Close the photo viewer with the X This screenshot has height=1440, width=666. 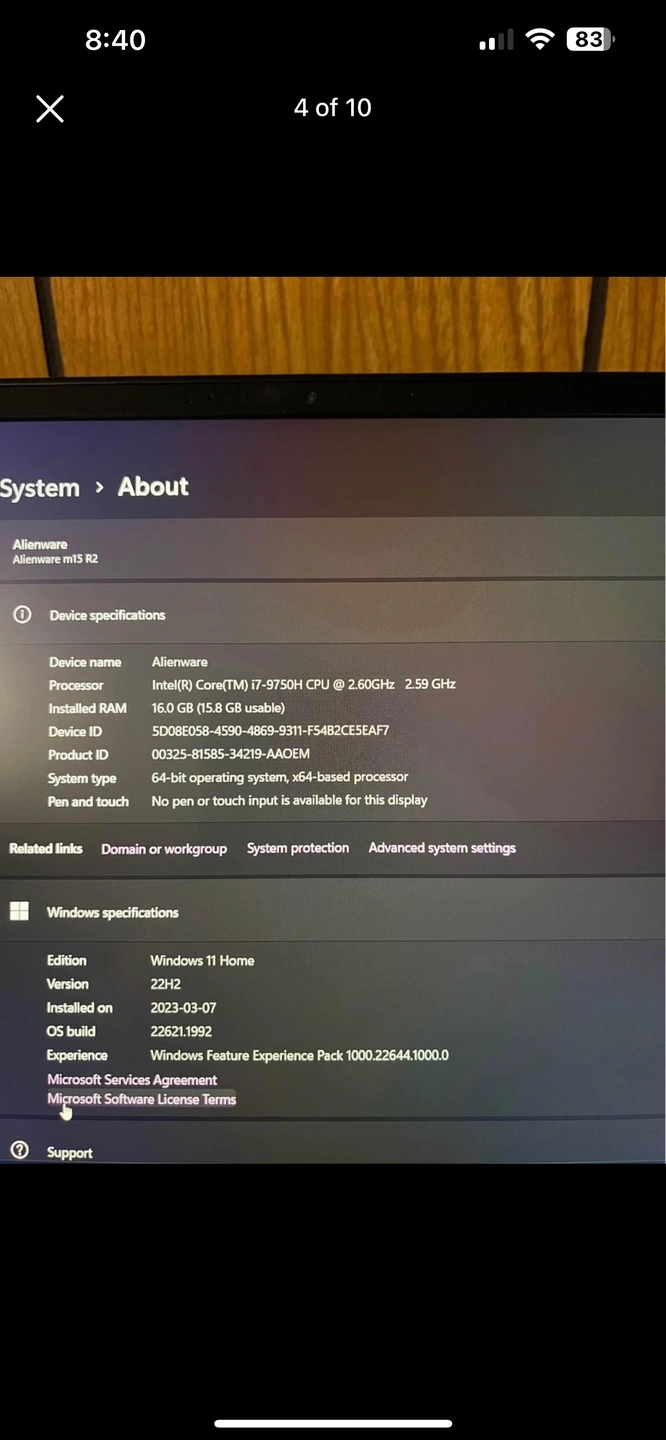click(x=50, y=109)
